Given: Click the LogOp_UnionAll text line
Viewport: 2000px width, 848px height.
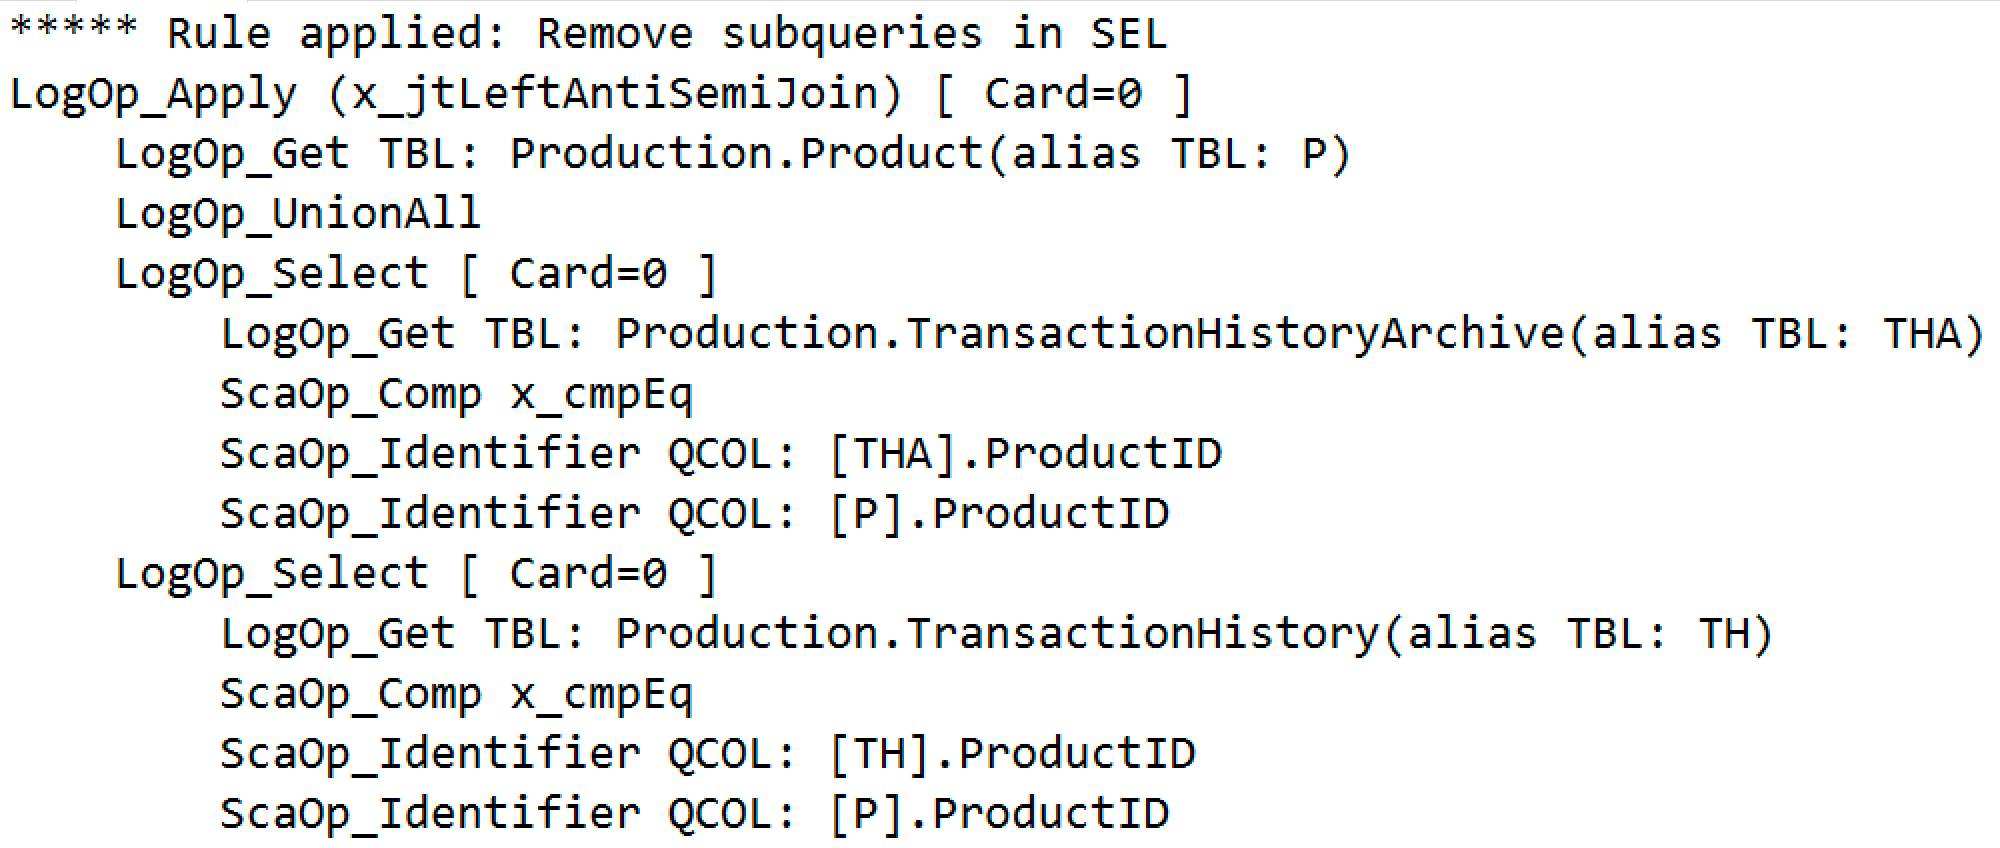Looking at the screenshot, I should [x=298, y=214].
